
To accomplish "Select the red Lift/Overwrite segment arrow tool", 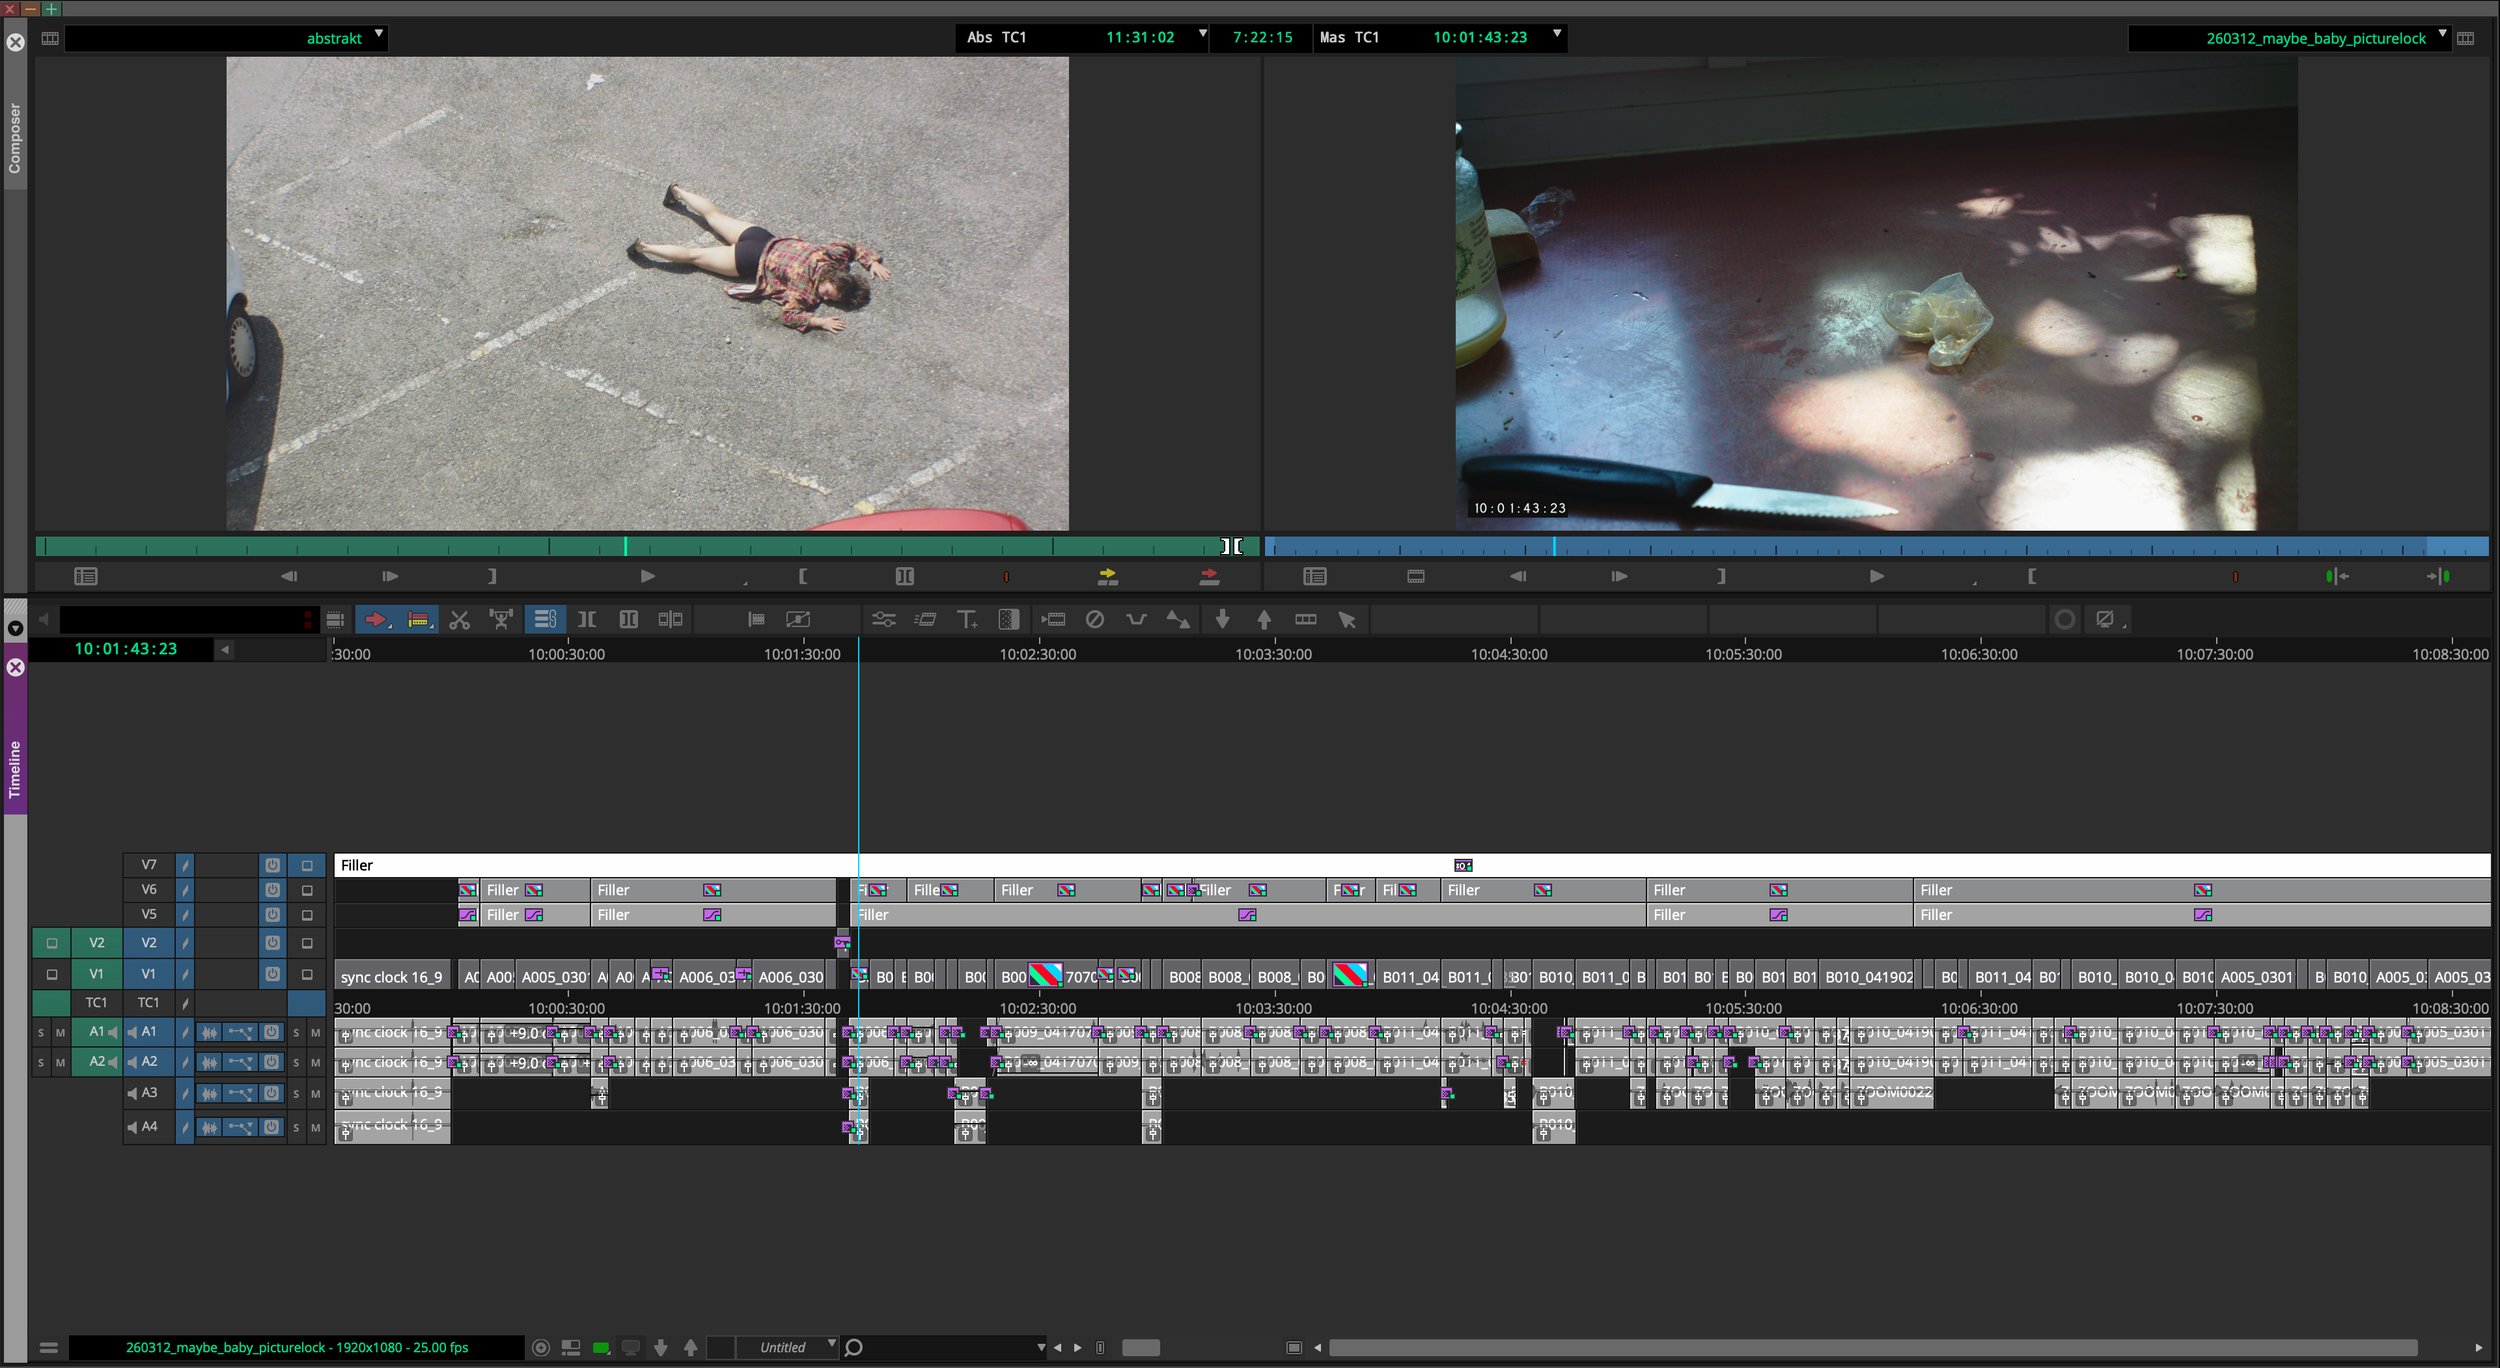I will click(x=376, y=620).
